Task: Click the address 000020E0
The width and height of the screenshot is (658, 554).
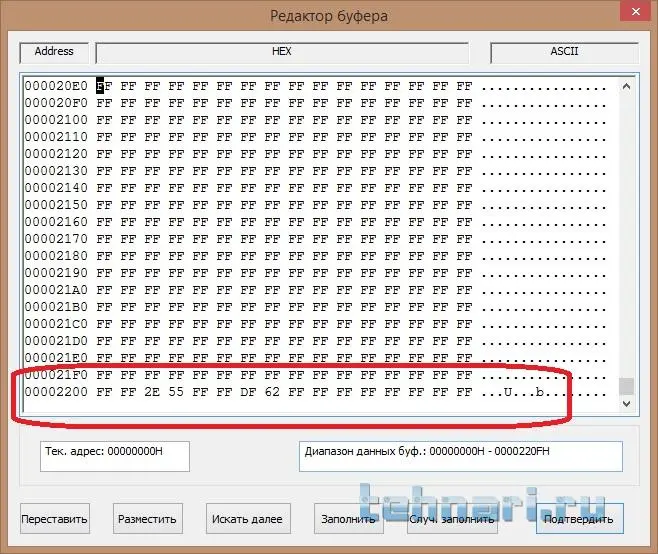Action: (56, 86)
